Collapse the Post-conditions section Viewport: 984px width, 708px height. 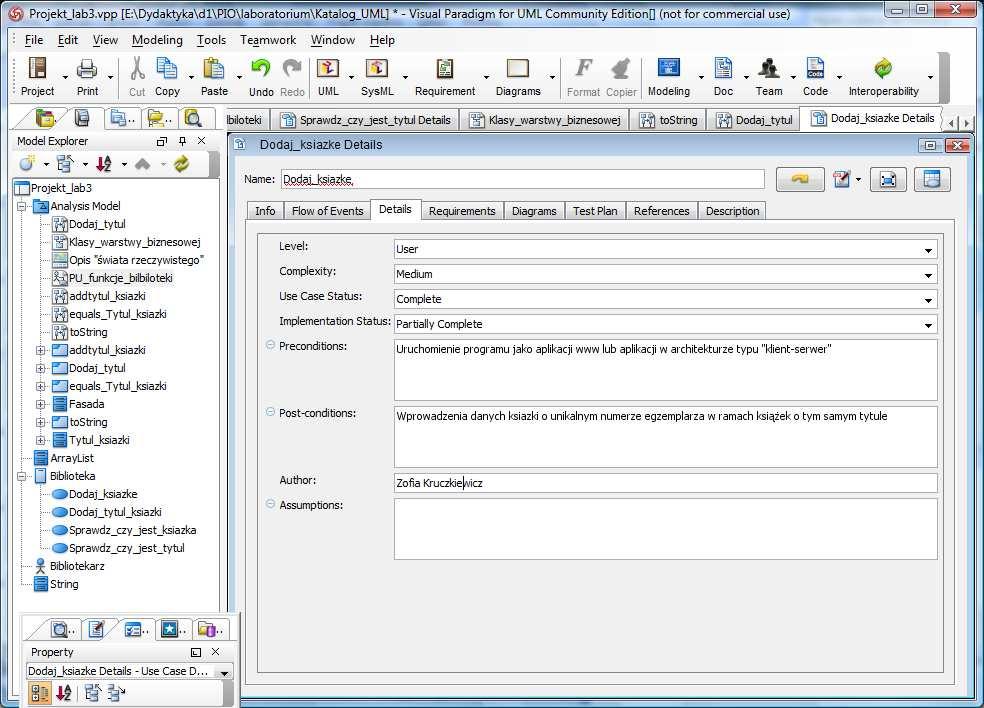[270, 412]
